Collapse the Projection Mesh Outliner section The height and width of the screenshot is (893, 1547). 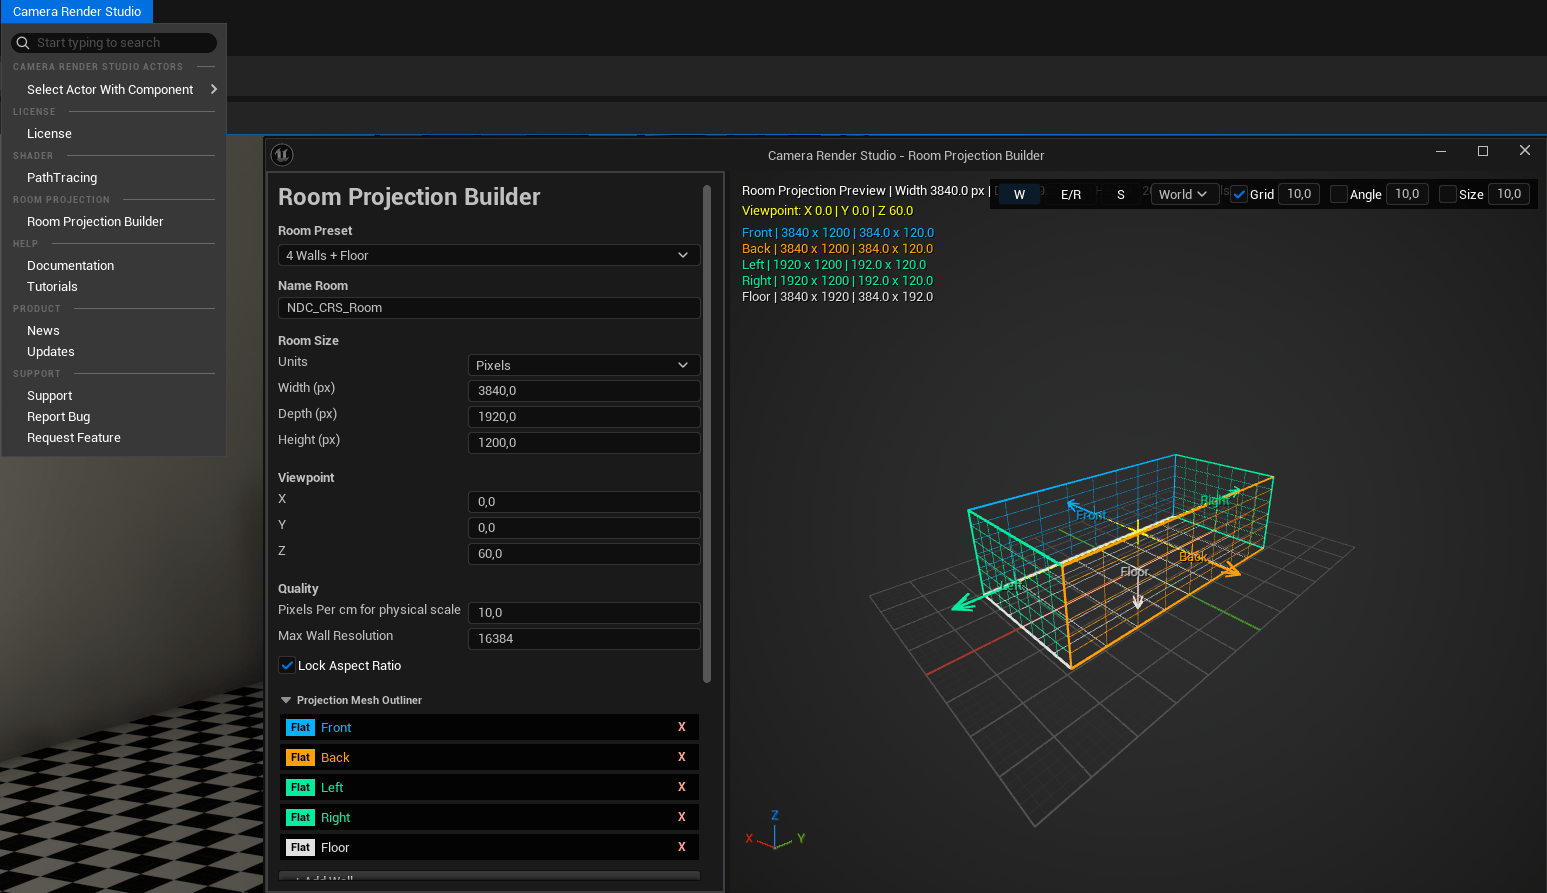point(286,700)
